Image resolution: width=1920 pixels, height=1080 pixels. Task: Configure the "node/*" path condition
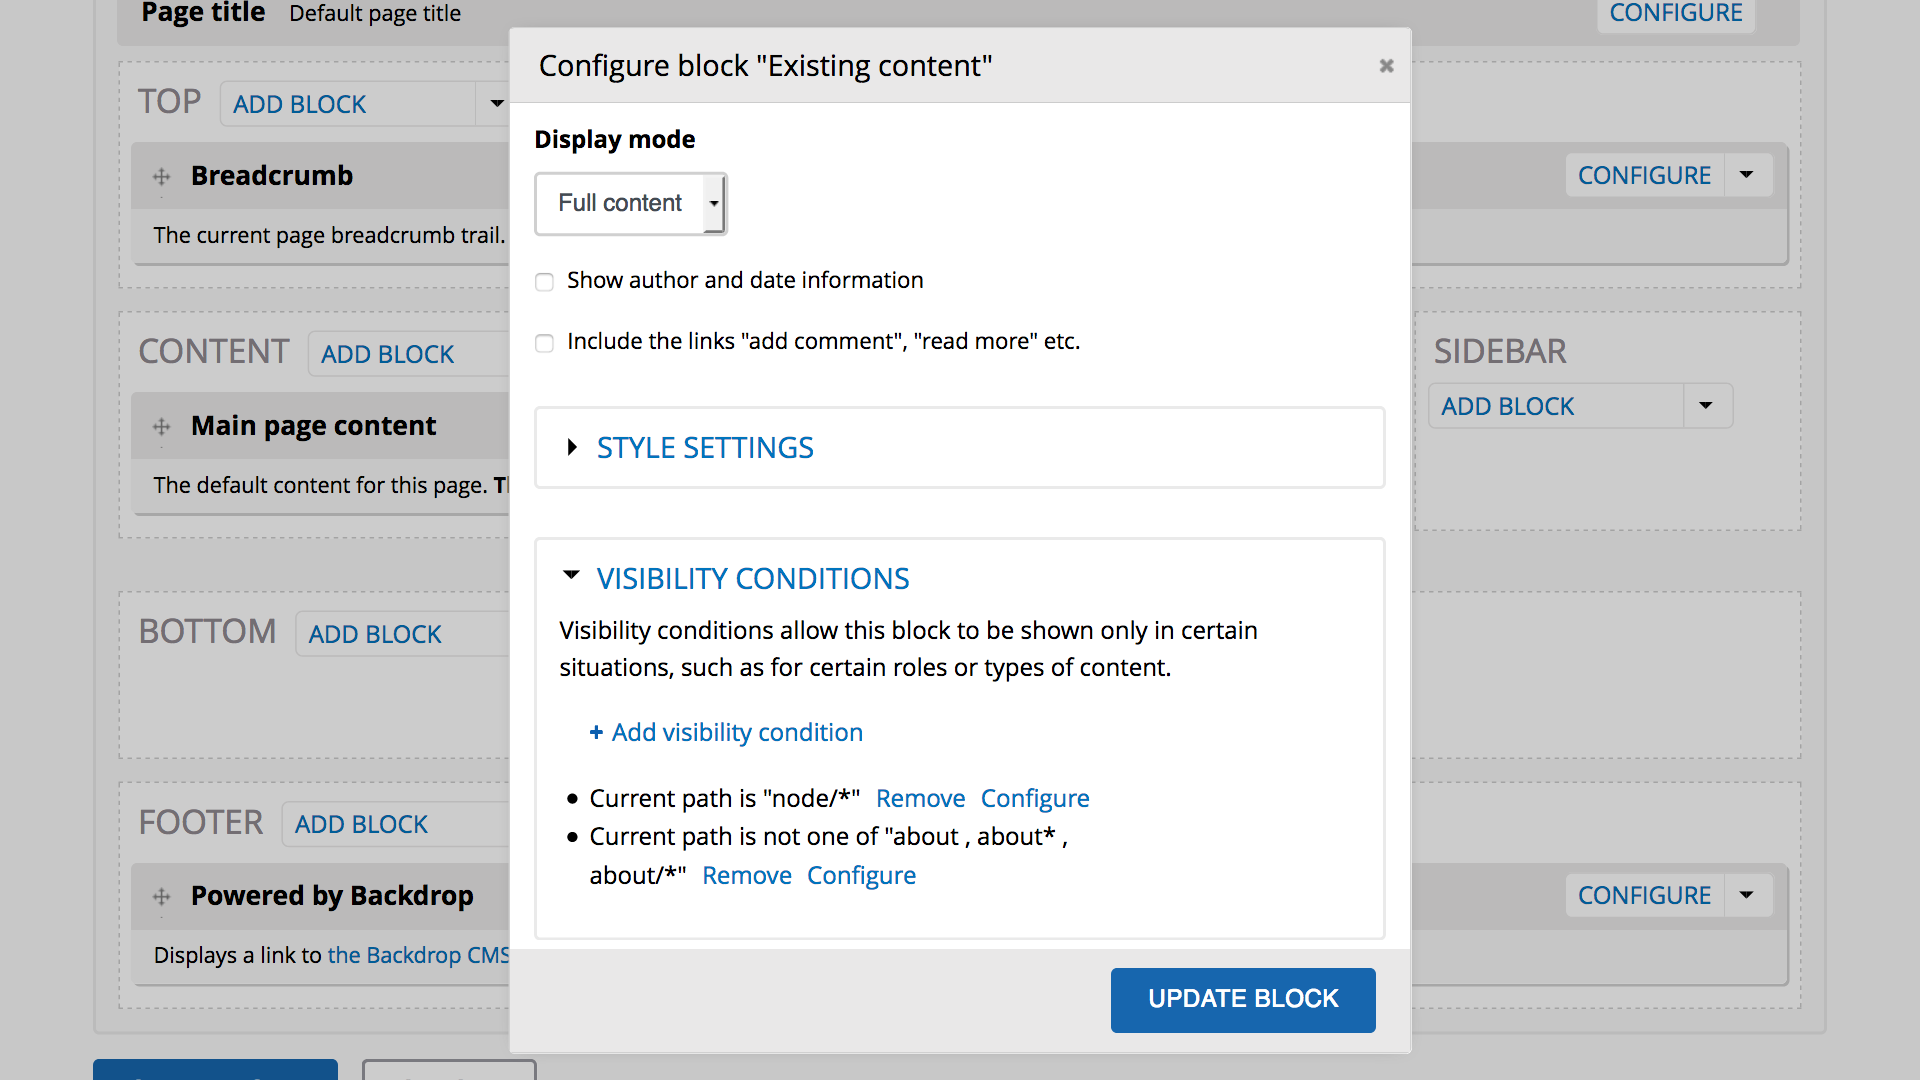[x=1035, y=799]
